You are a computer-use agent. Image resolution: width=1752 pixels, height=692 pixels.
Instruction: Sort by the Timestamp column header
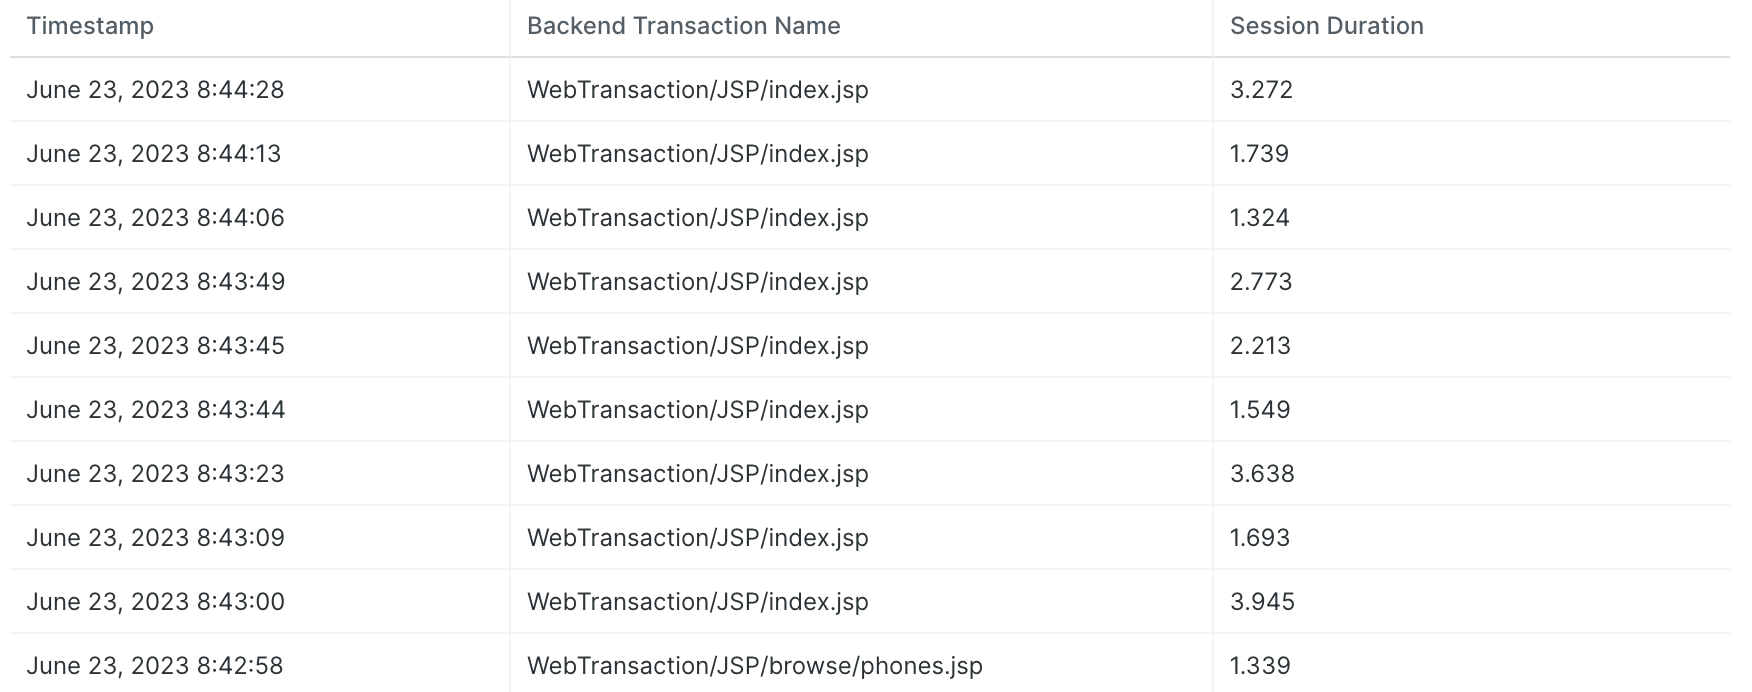[90, 26]
